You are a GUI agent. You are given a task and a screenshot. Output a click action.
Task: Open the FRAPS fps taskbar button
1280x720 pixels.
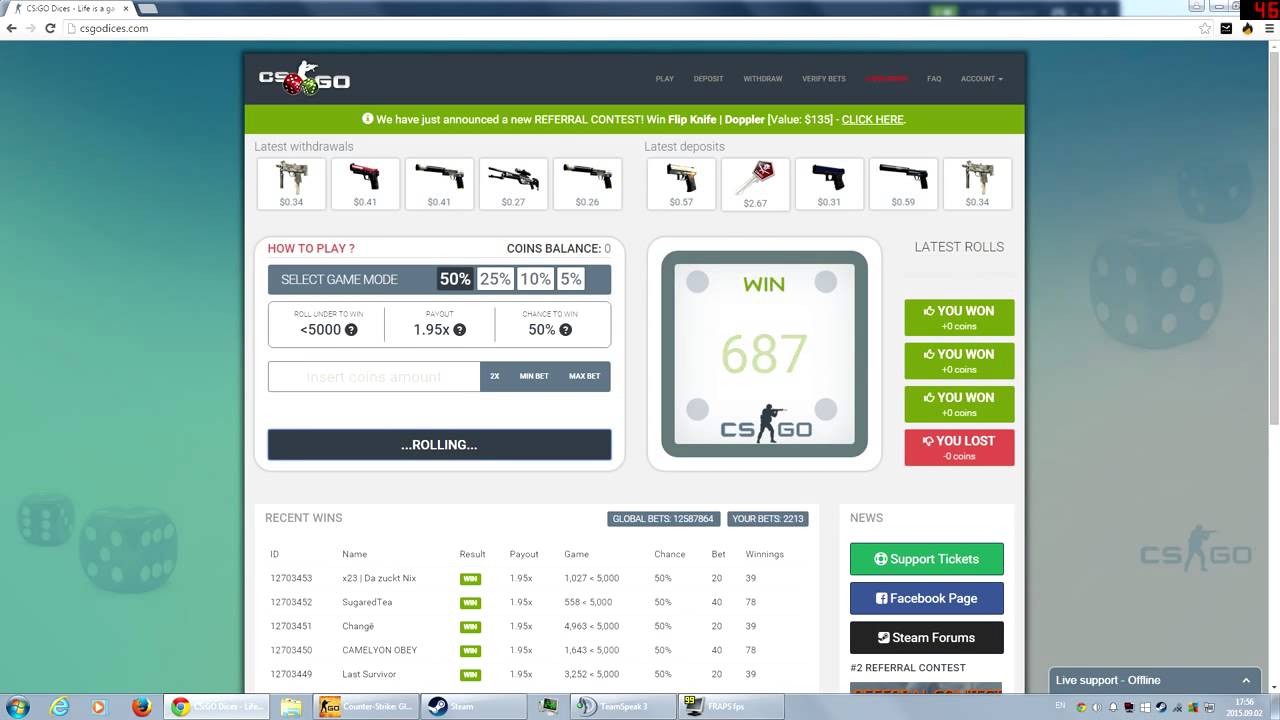pos(732,706)
